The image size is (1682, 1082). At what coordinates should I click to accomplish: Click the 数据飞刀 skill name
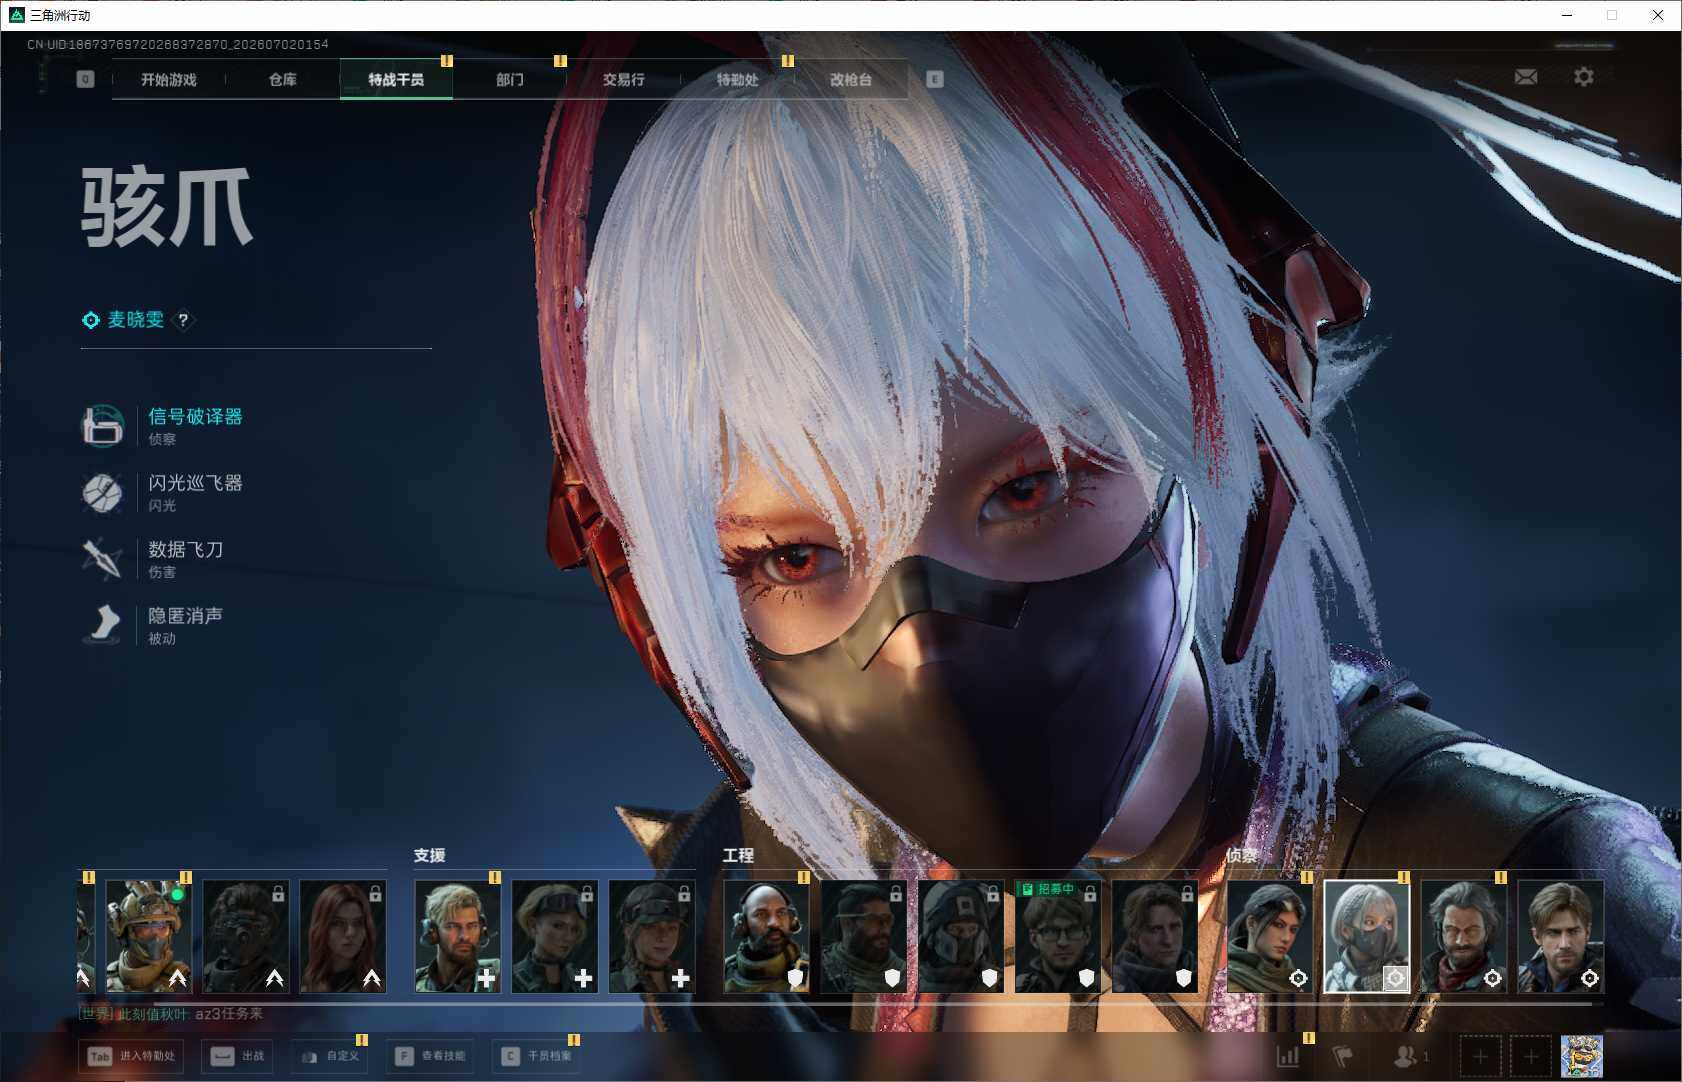coord(186,549)
